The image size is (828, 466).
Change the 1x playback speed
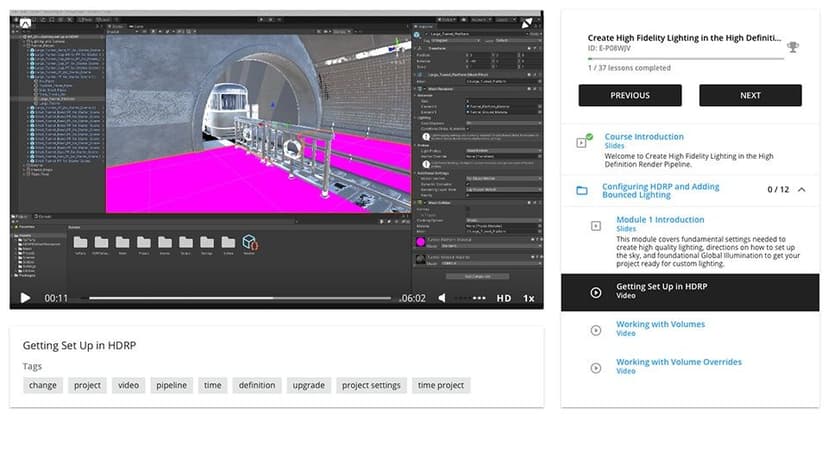point(529,298)
